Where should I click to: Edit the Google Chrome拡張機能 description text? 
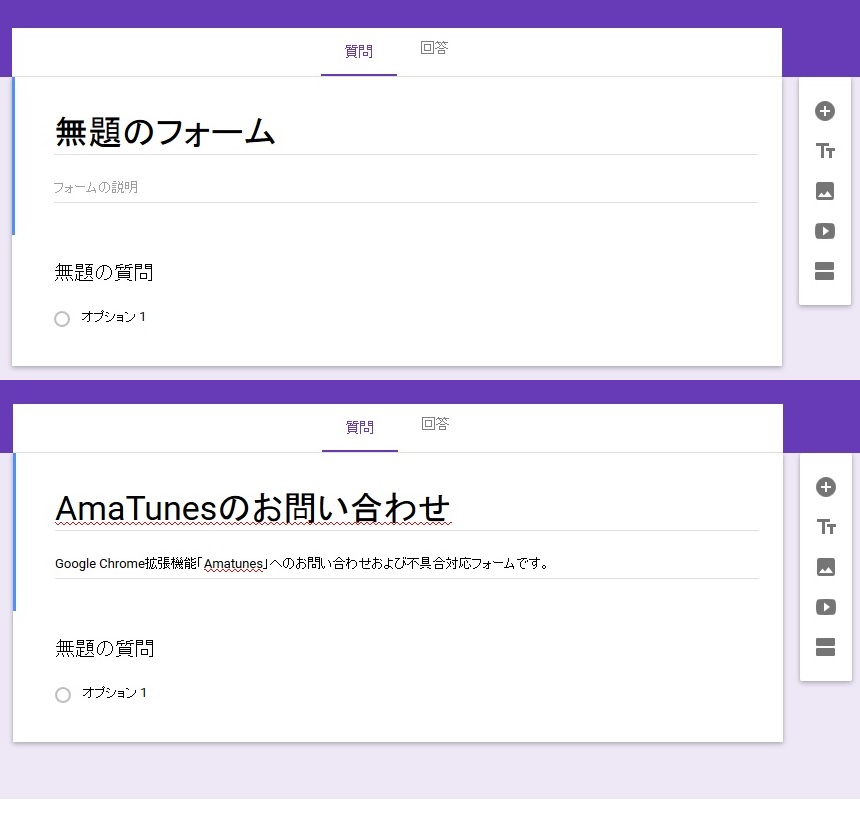tap(406, 564)
